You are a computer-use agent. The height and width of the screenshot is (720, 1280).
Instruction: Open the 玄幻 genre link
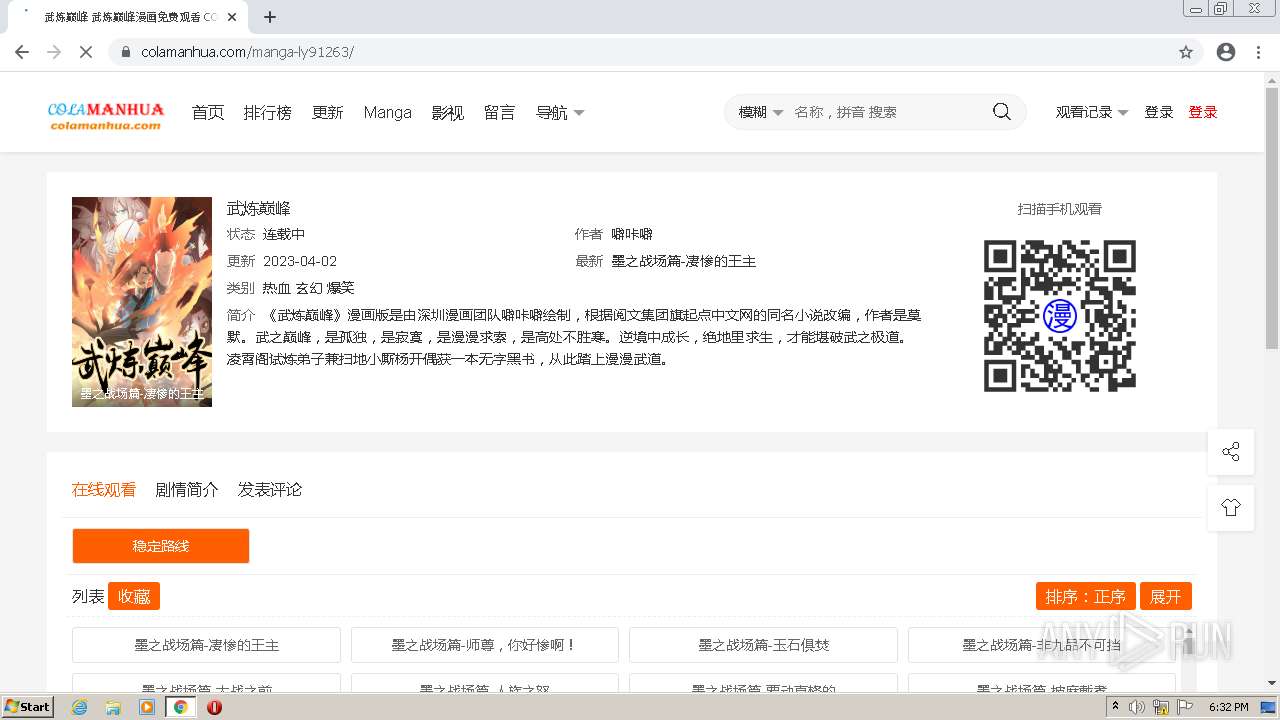309,288
